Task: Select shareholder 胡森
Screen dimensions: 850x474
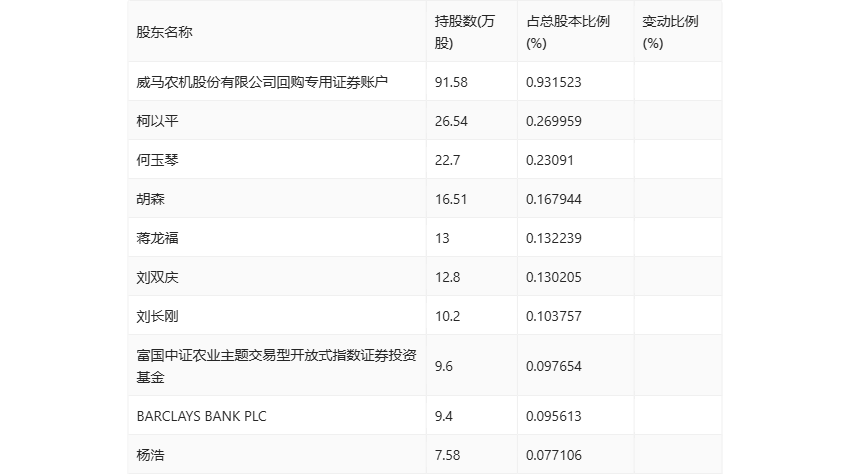Action: point(150,199)
